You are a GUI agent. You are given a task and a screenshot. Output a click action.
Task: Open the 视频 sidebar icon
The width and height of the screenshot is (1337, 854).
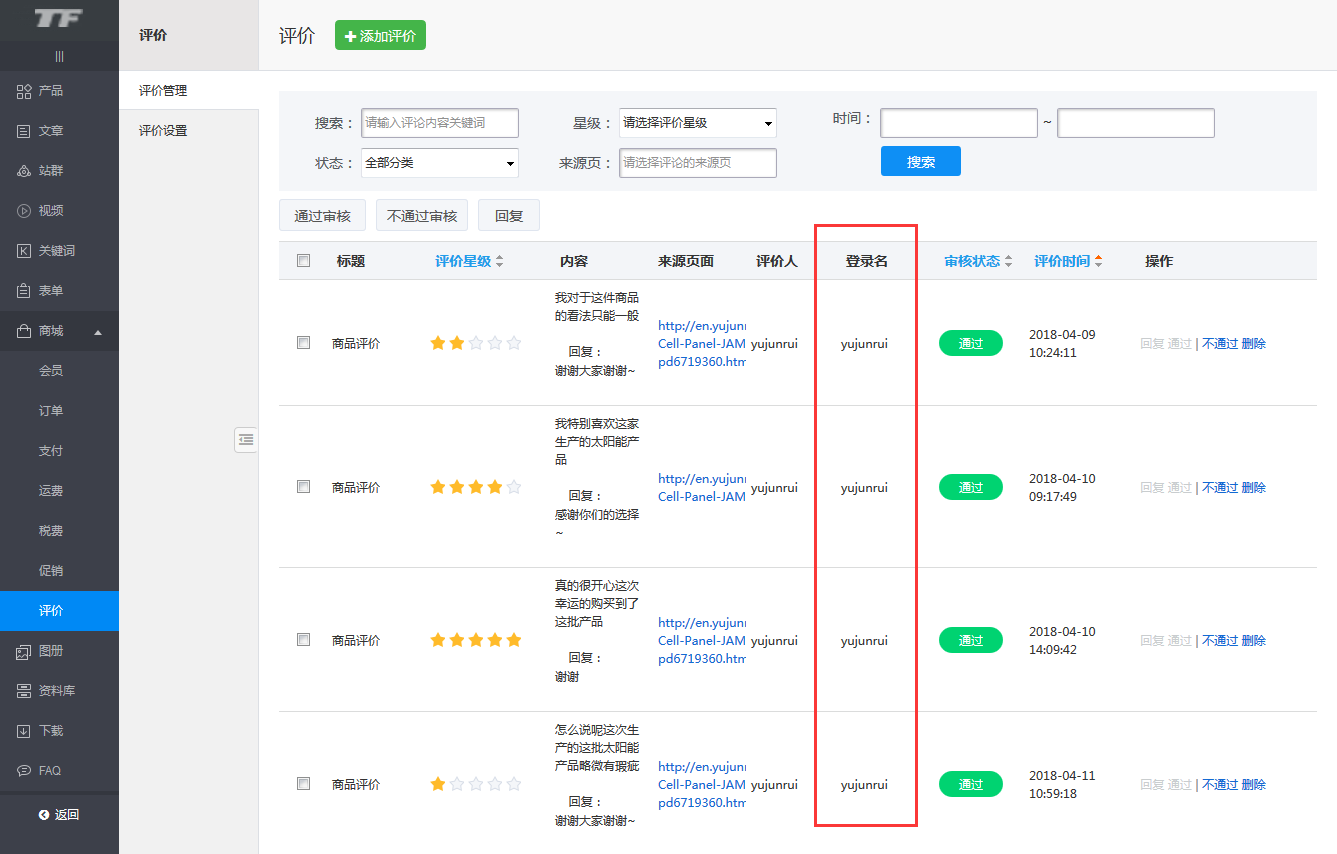coord(24,211)
